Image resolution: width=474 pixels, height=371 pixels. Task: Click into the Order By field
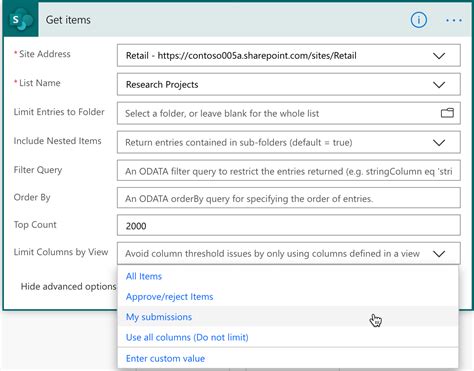point(289,199)
